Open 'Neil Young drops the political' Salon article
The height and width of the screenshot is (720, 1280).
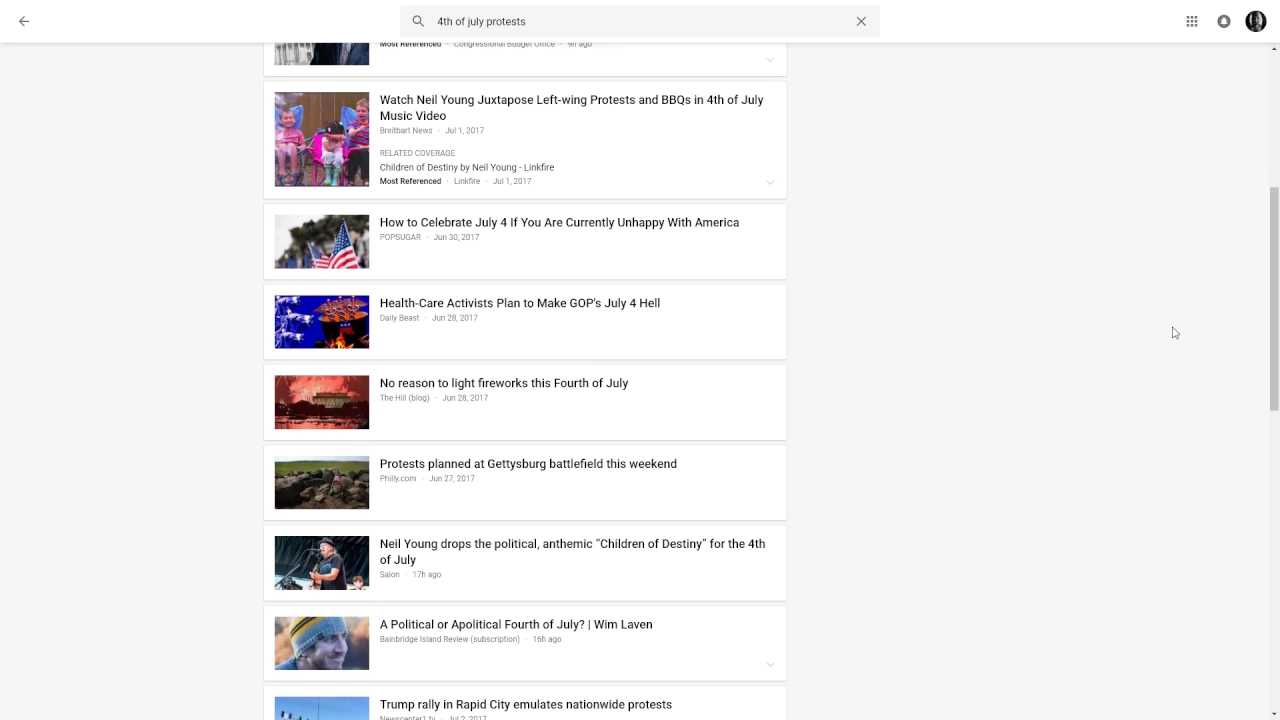pyautogui.click(x=572, y=552)
